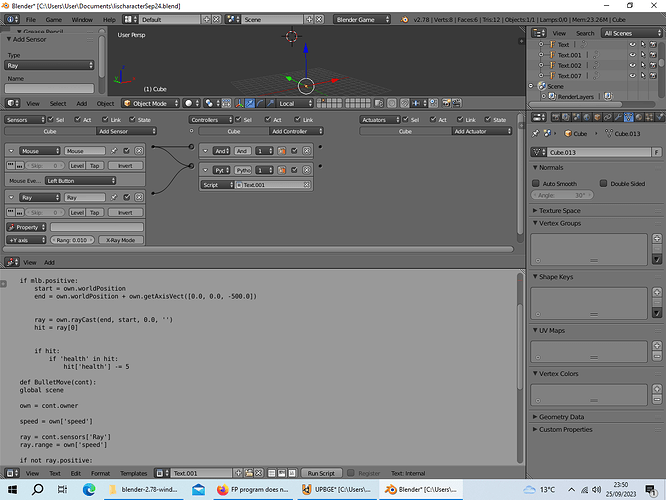
Task: Click the Blender info editor type icon
Action: (x=12, y=20)
